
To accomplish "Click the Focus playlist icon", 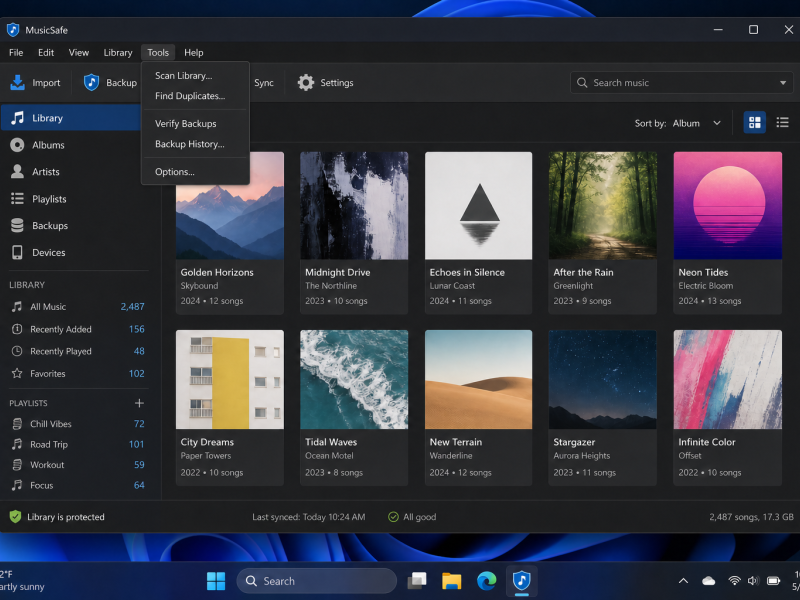I will click(17, 485).
